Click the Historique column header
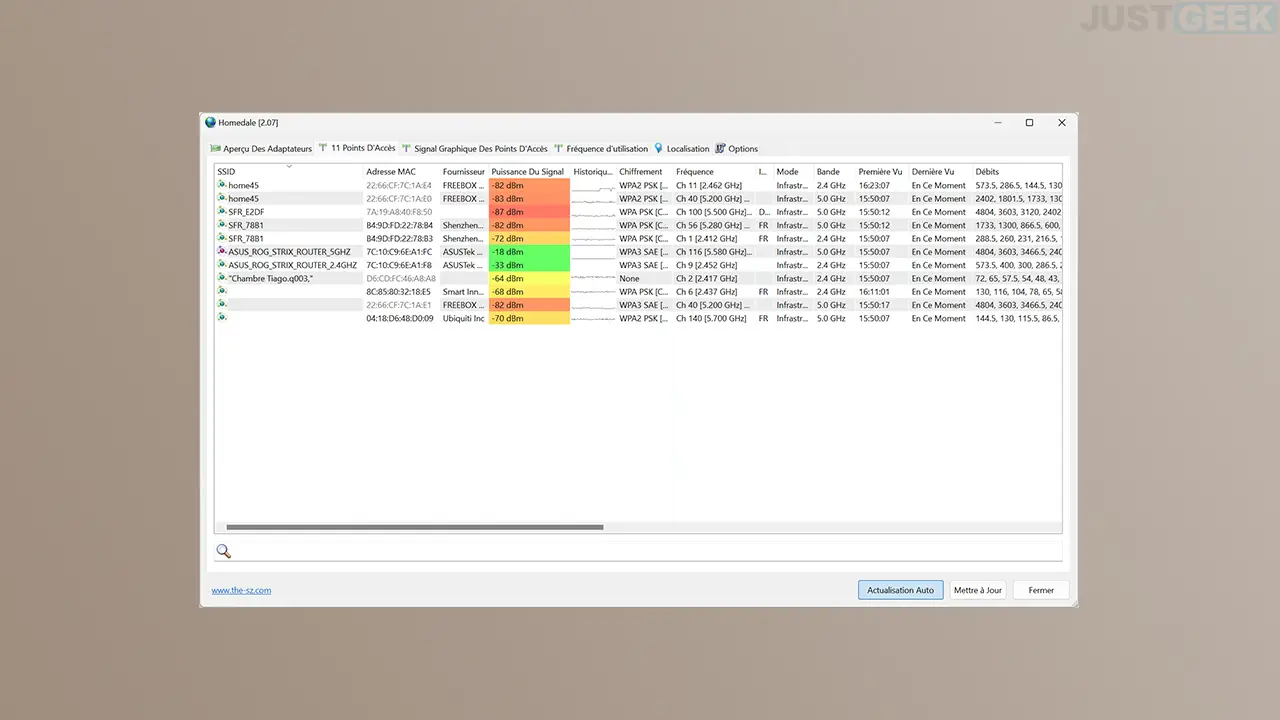The image size is (1280, 720). (x=593, y=172)
